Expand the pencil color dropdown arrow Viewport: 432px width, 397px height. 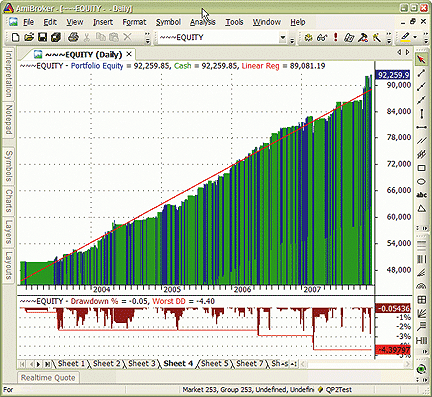point(415,37)
